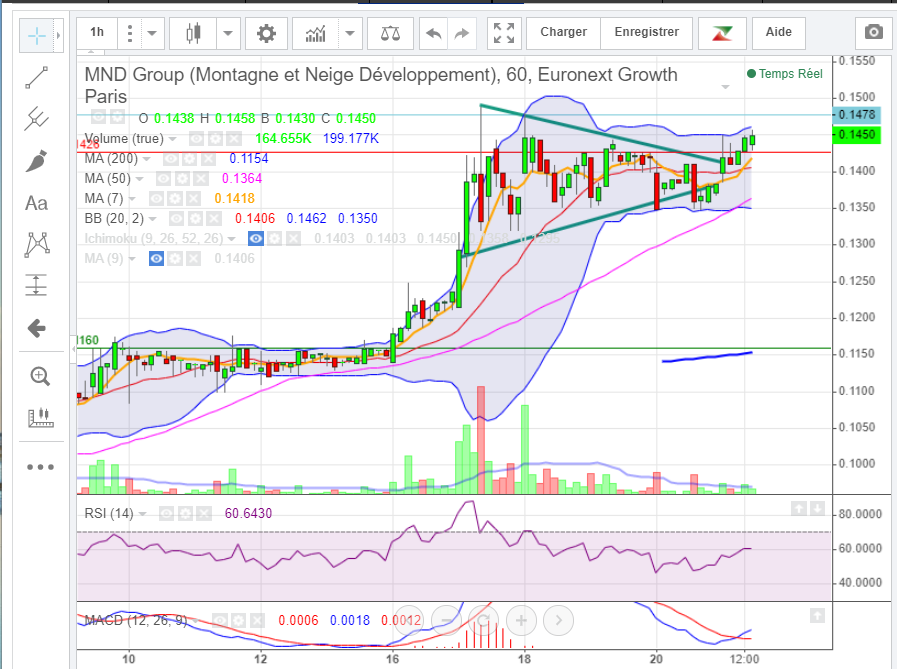
Task: Click the 1h timeframe button
Action: pyautogui.click(x=97, y=33)
